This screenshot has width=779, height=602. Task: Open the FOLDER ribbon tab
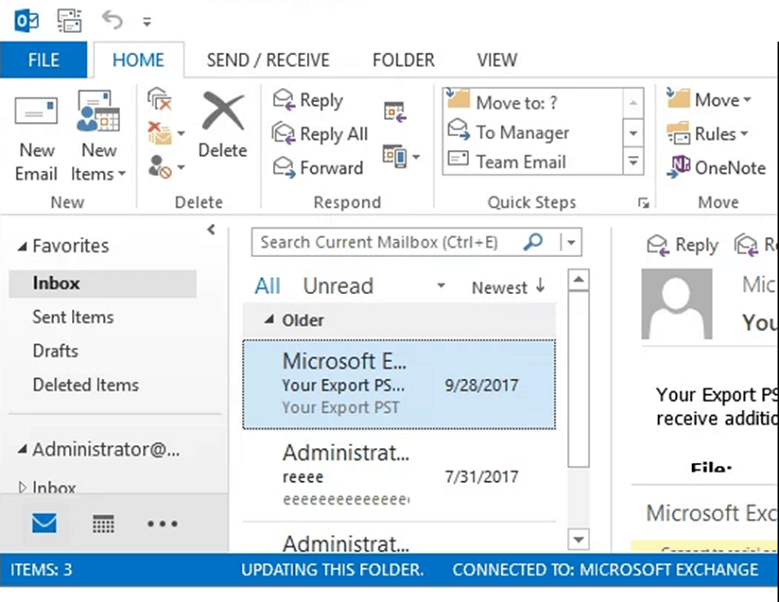pos(403,60)
